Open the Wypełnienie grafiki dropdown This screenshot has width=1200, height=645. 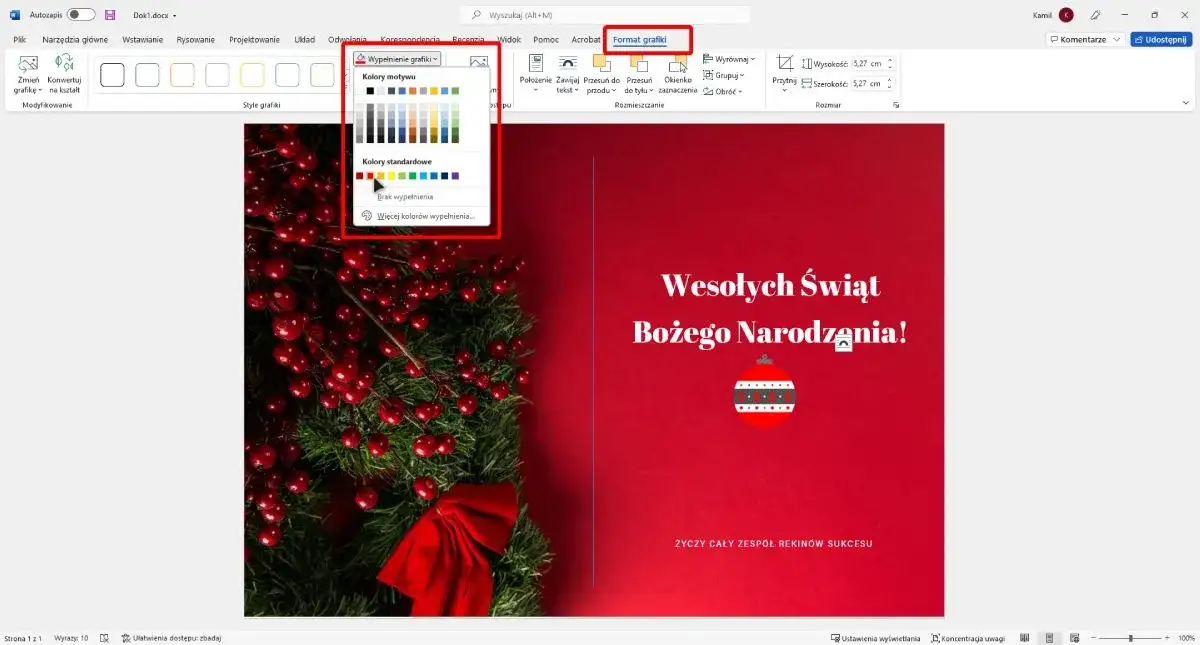tap(395, 57)
